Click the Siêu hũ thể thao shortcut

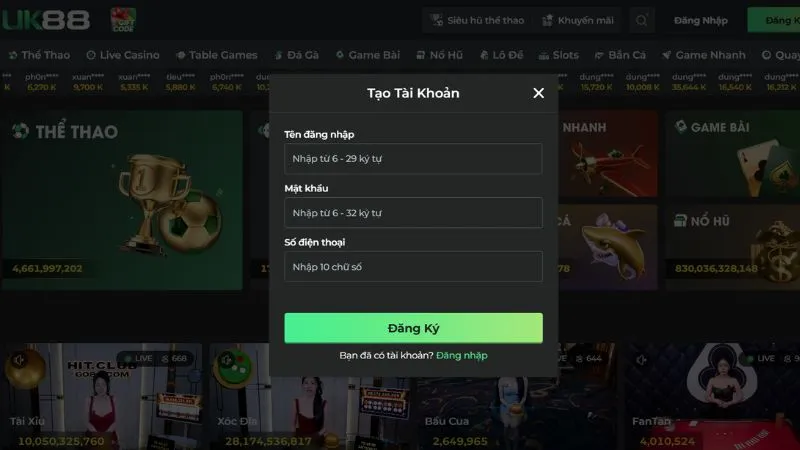click(478, 20)
